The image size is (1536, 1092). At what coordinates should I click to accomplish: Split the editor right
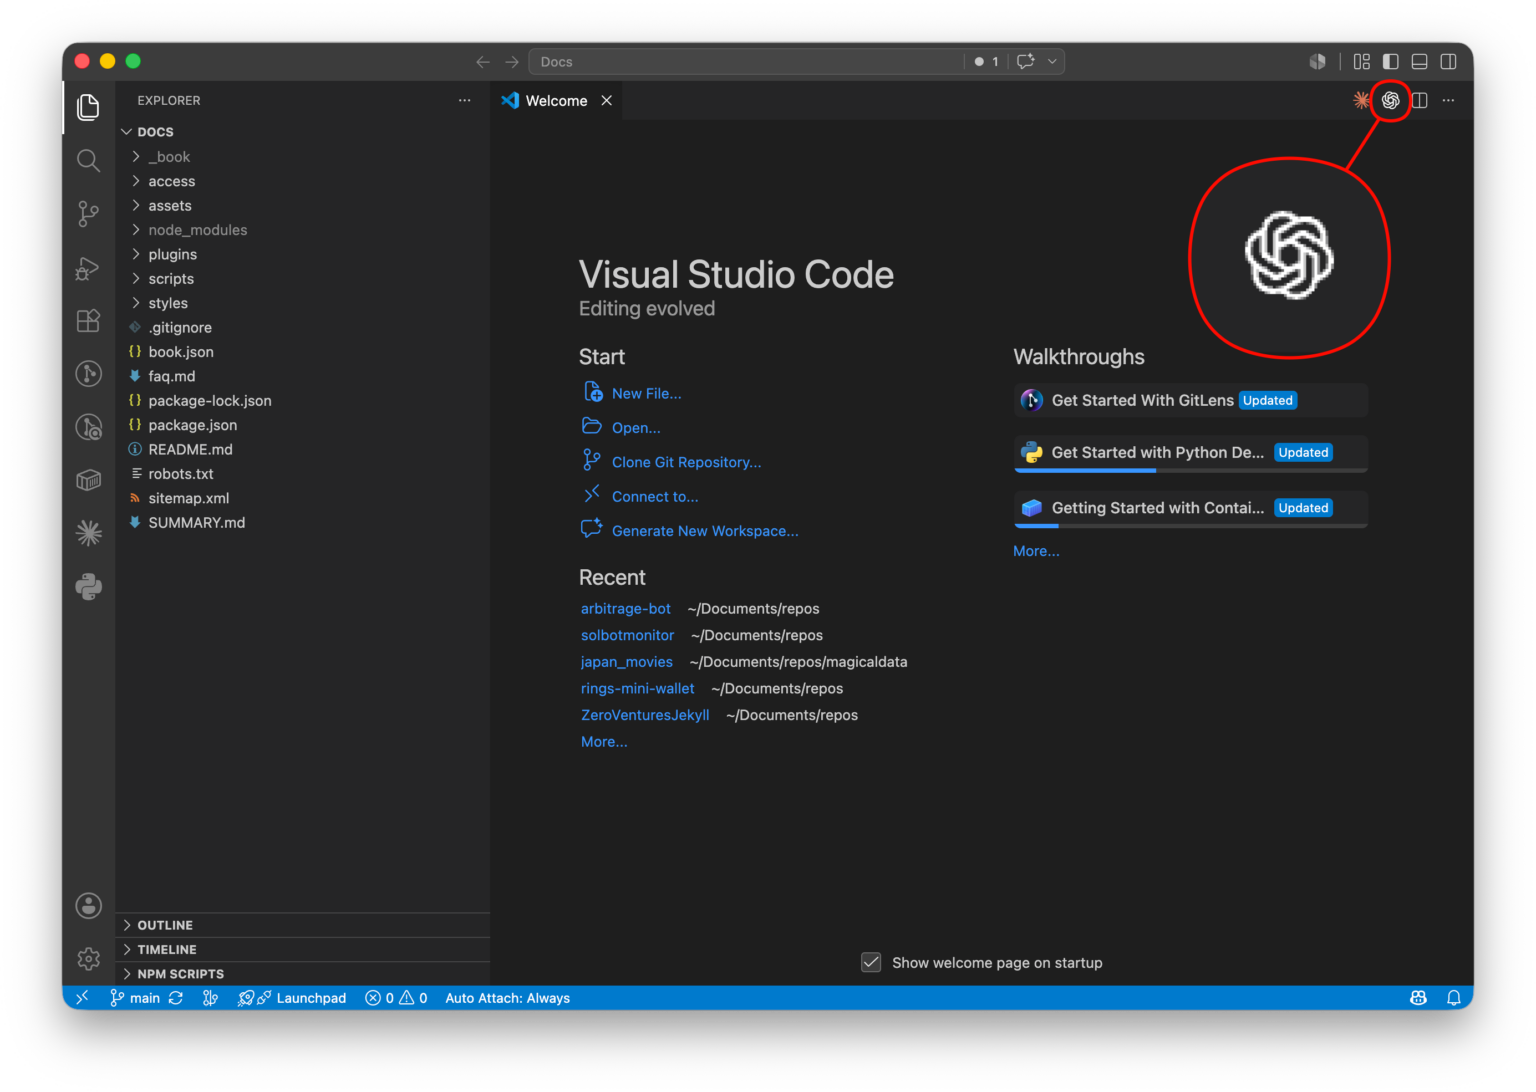[x=1419, y=100]
